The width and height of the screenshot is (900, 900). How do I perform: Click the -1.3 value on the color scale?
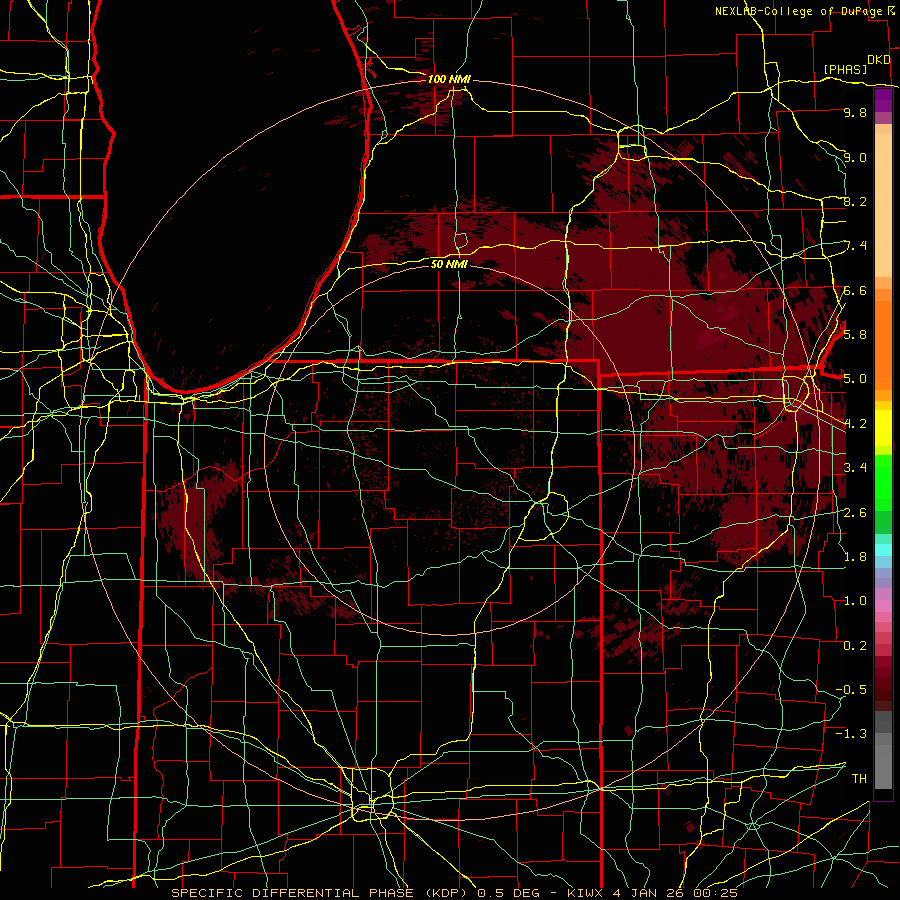(851, 734)
